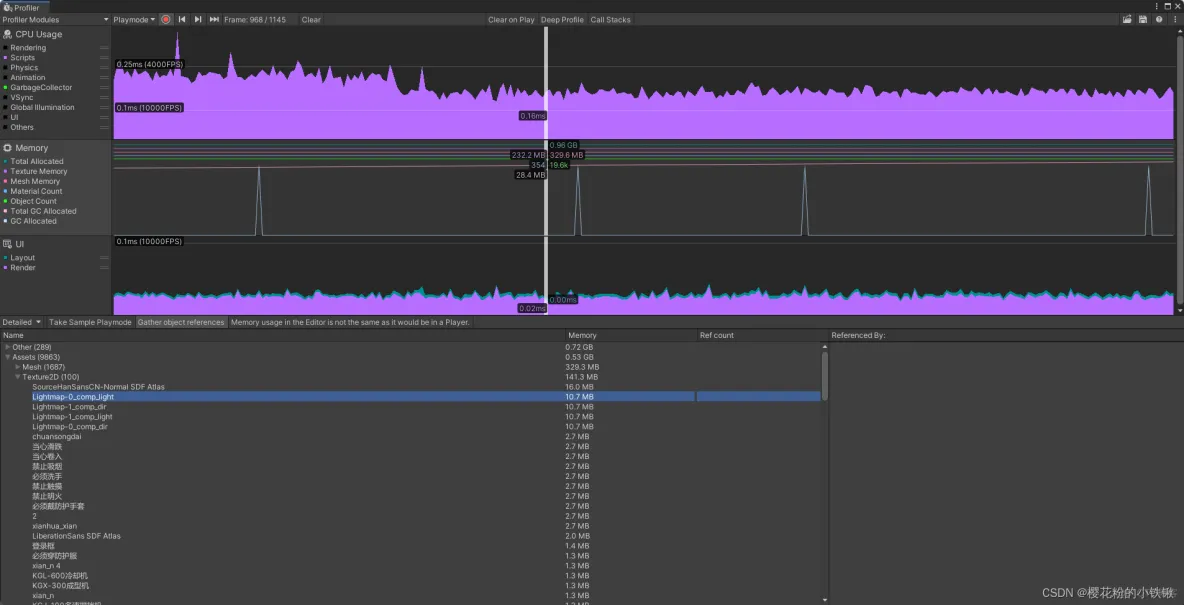Click Take Sample Playmode
1184x605 pixels.
tap(90, 322)
